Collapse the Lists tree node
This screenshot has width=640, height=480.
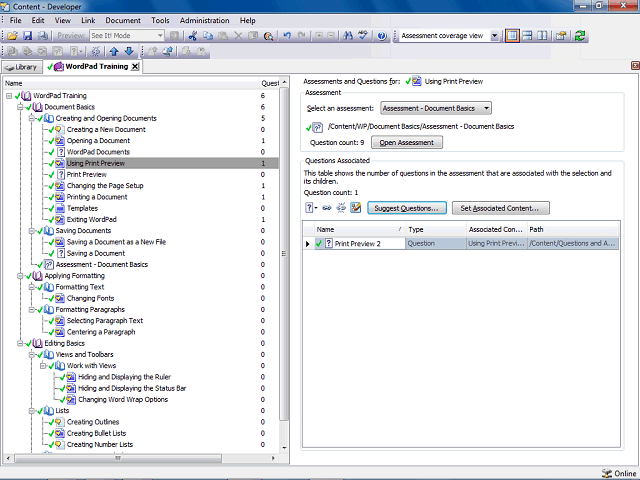(x=31, y=411)
